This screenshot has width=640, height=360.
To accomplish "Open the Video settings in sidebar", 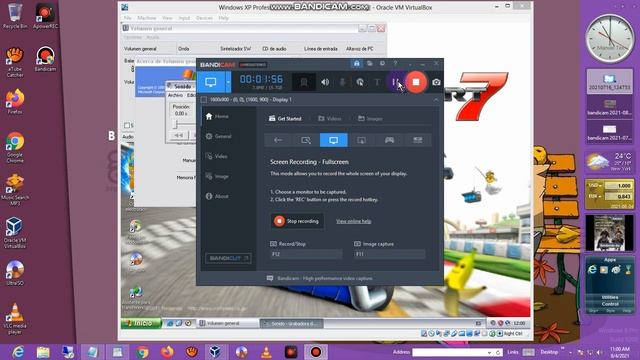I will tap(216, 156).
